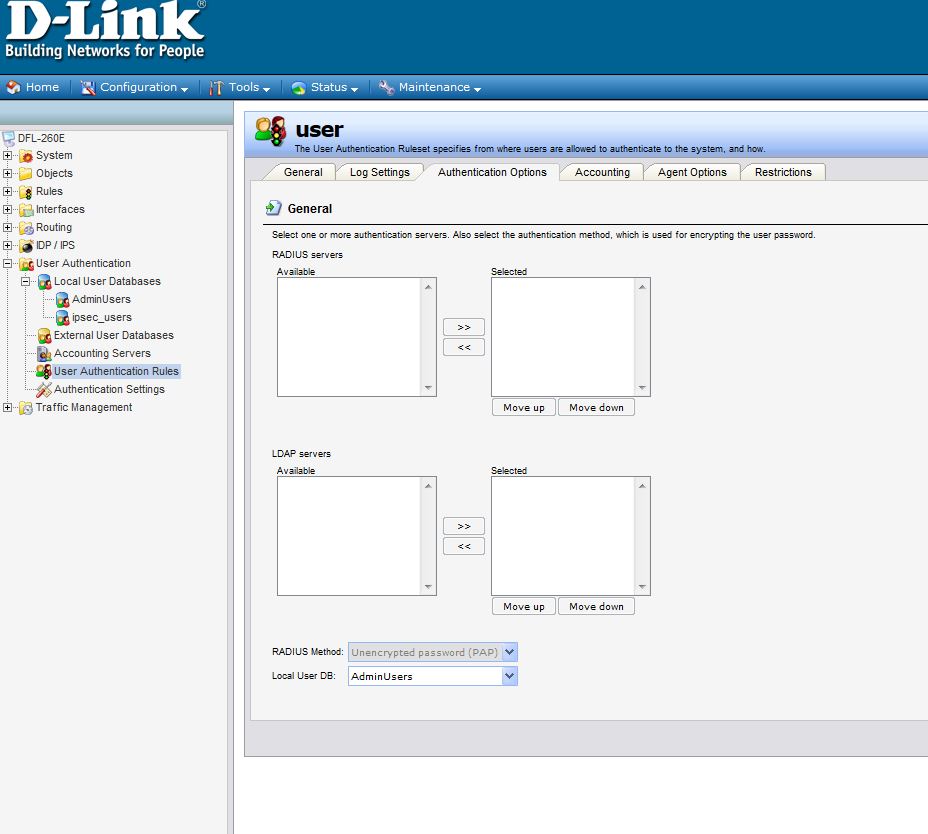Click the Status globe icon
928x834 pixels.
[298, 88]
